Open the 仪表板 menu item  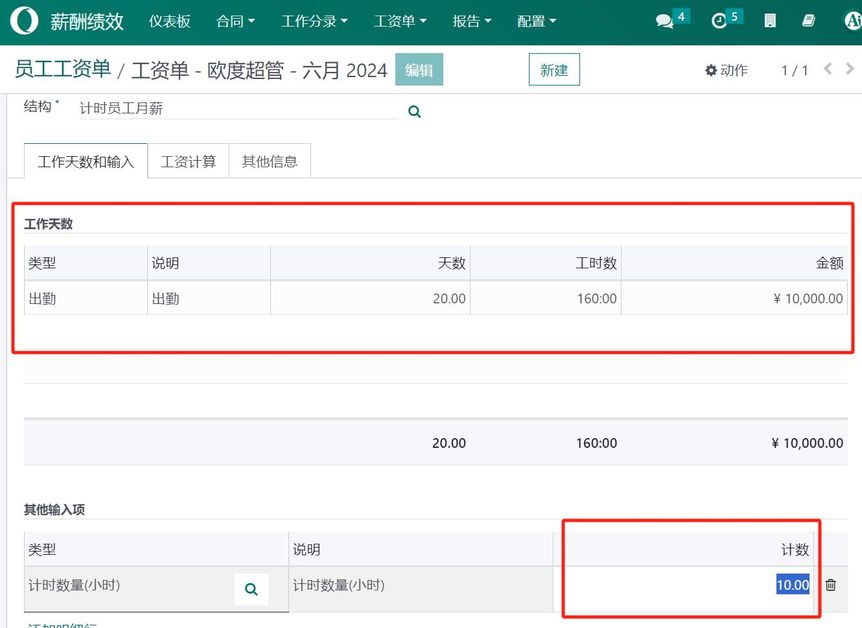click(169, 21)
